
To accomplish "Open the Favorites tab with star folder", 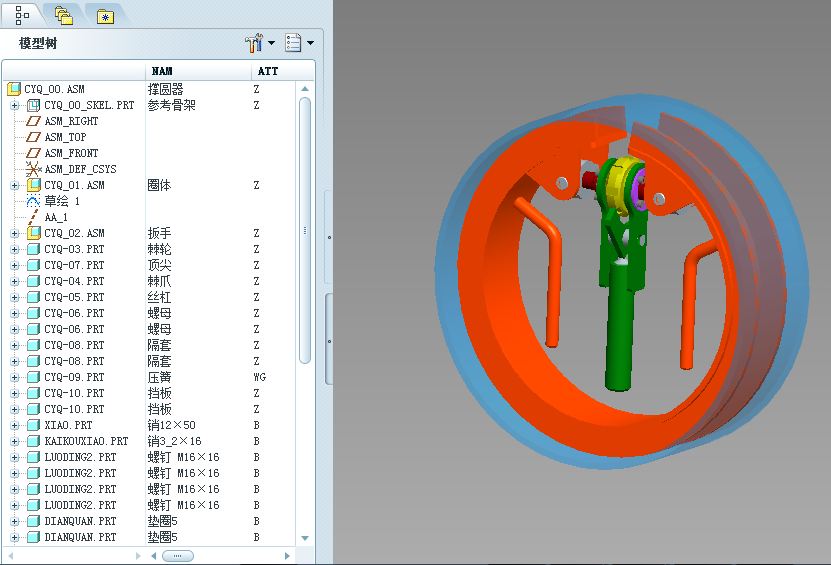I will [x=105, y=17].
